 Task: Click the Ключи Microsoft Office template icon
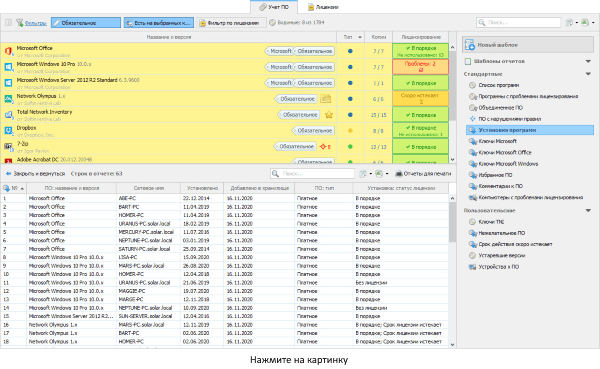[x=473, y=152]
